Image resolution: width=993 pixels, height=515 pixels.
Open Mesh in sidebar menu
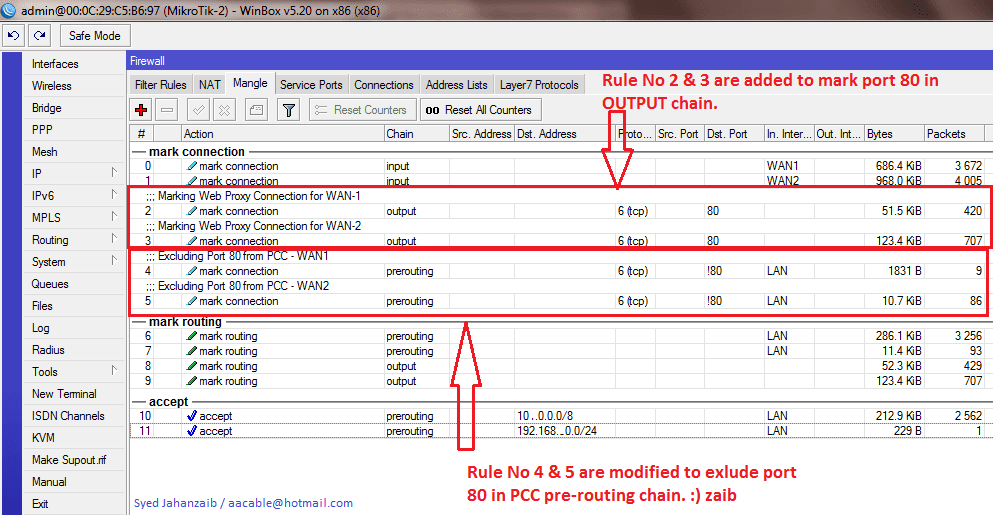[x=45, y=152]
